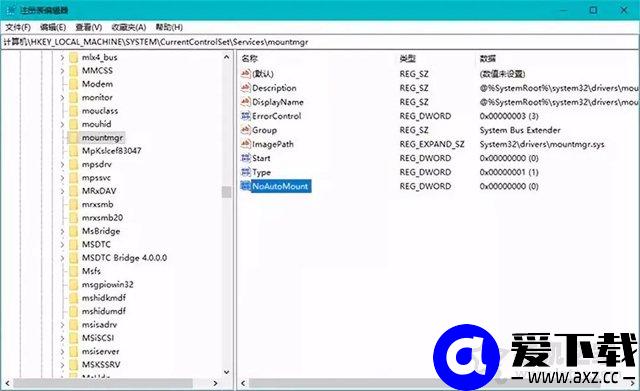Select the mrxsmb20 key in tree
Viewport: 640px width, 391px height.
click(102, 218)
